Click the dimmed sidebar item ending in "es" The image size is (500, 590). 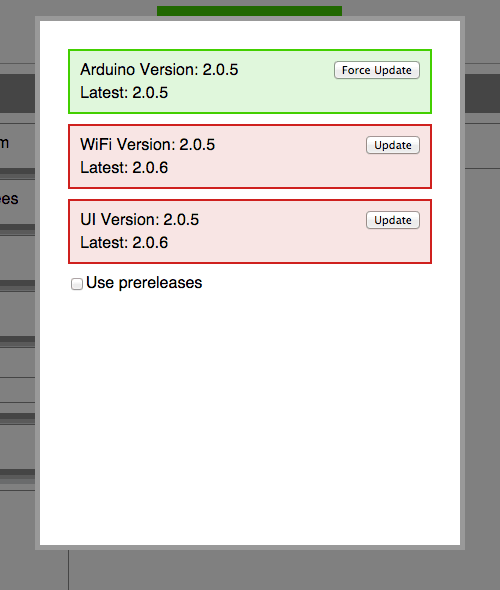pos(9,199)
